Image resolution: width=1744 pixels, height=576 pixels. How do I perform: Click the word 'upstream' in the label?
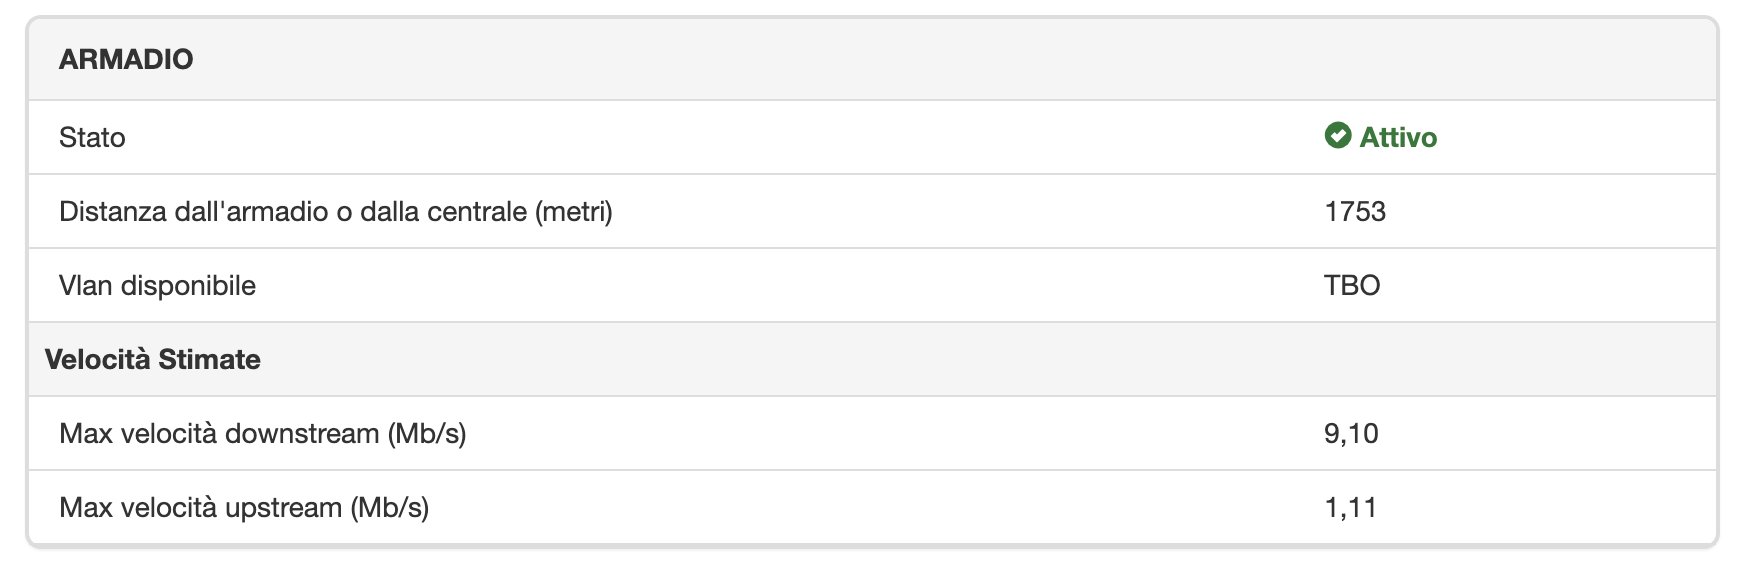coord(284,507)
